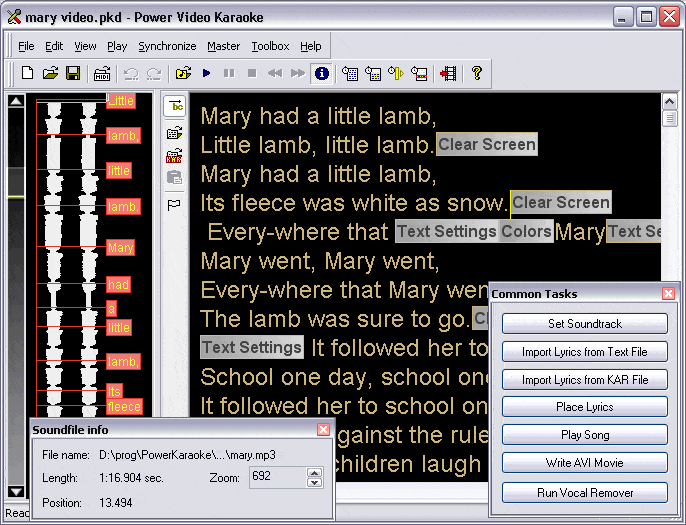
Task: Click Import Lyrics from KAR File
Action: (584, 380)
